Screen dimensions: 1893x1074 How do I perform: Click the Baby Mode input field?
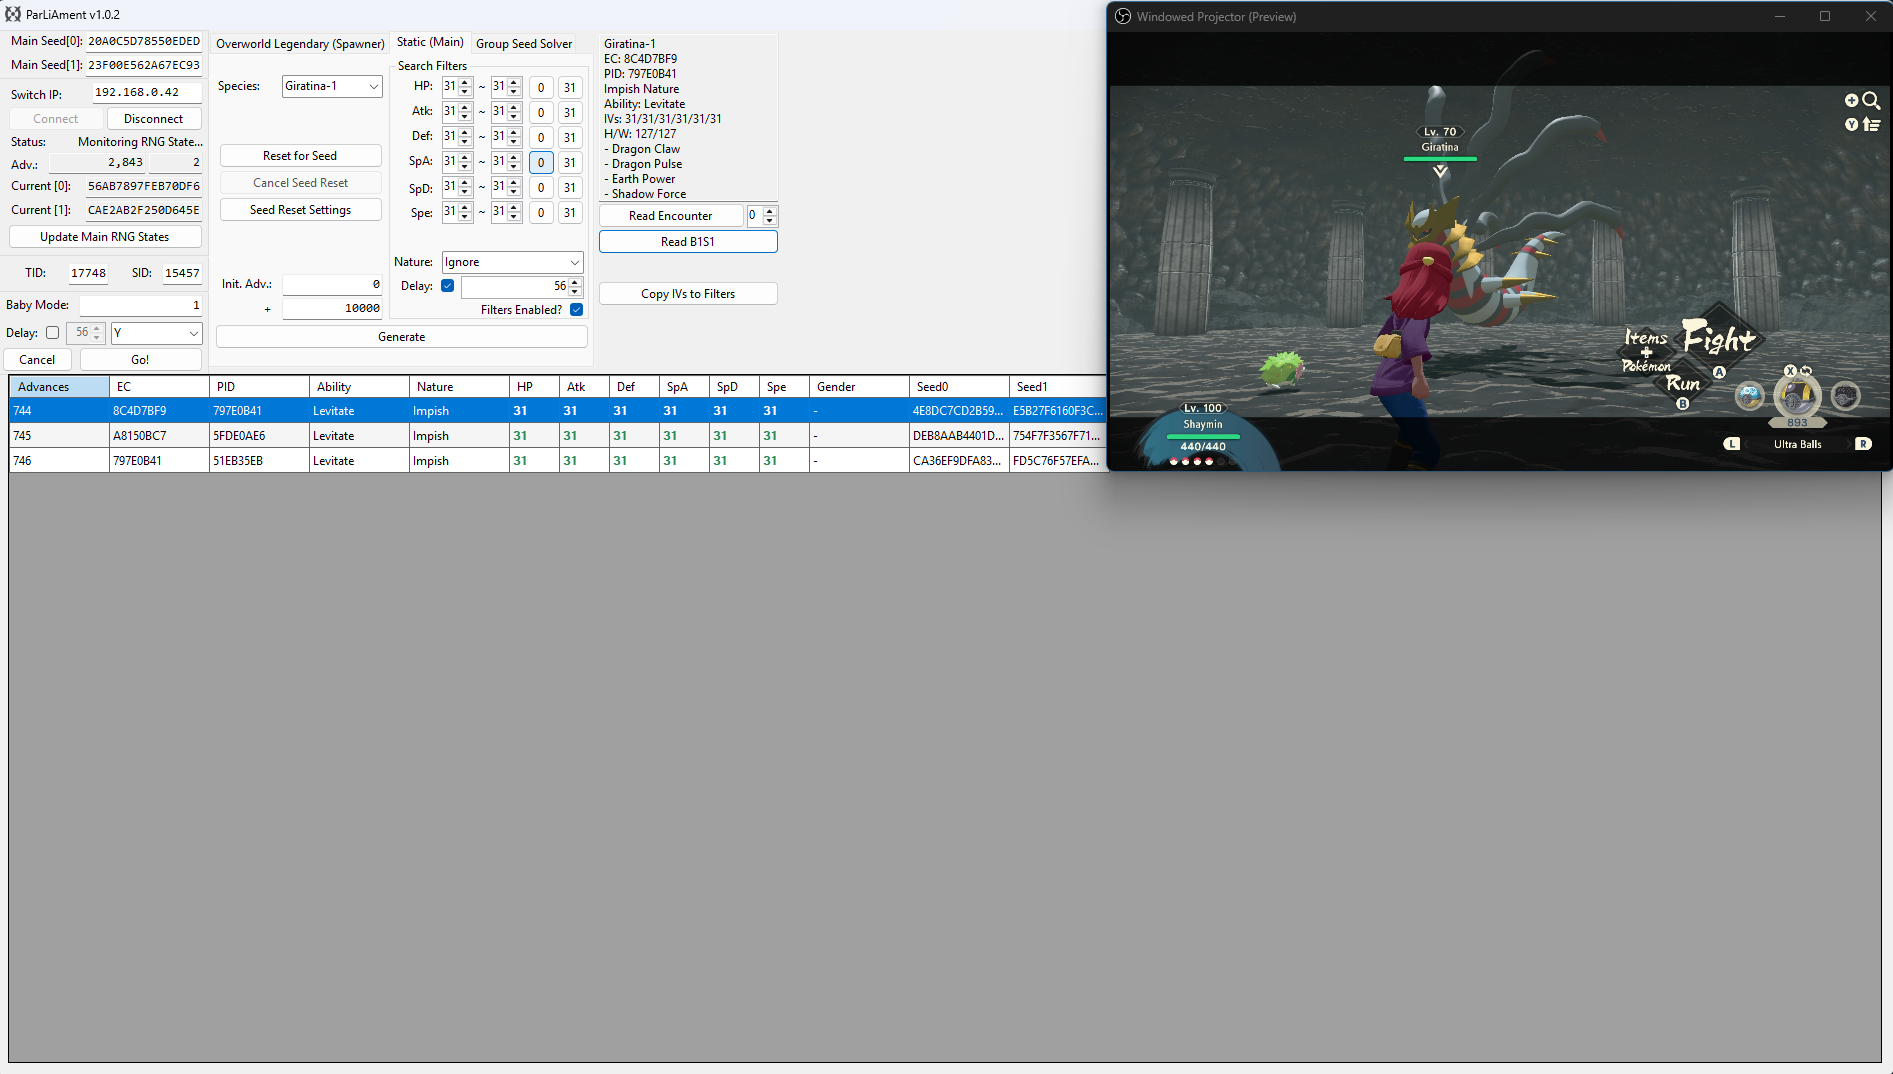pyautogui.click(x=141, y=306)
